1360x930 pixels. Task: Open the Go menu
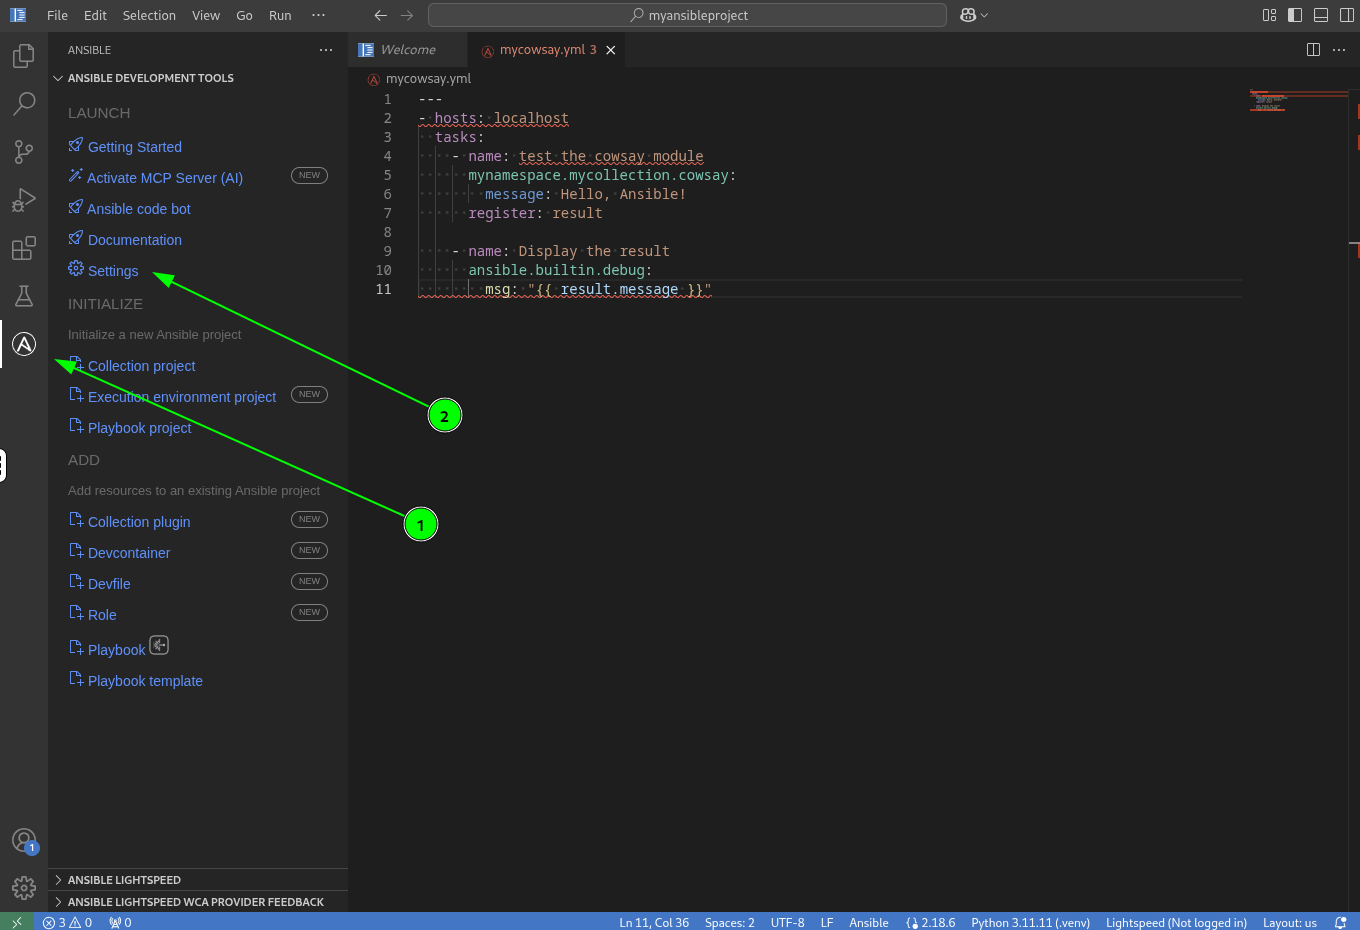[x=244, y=15]
